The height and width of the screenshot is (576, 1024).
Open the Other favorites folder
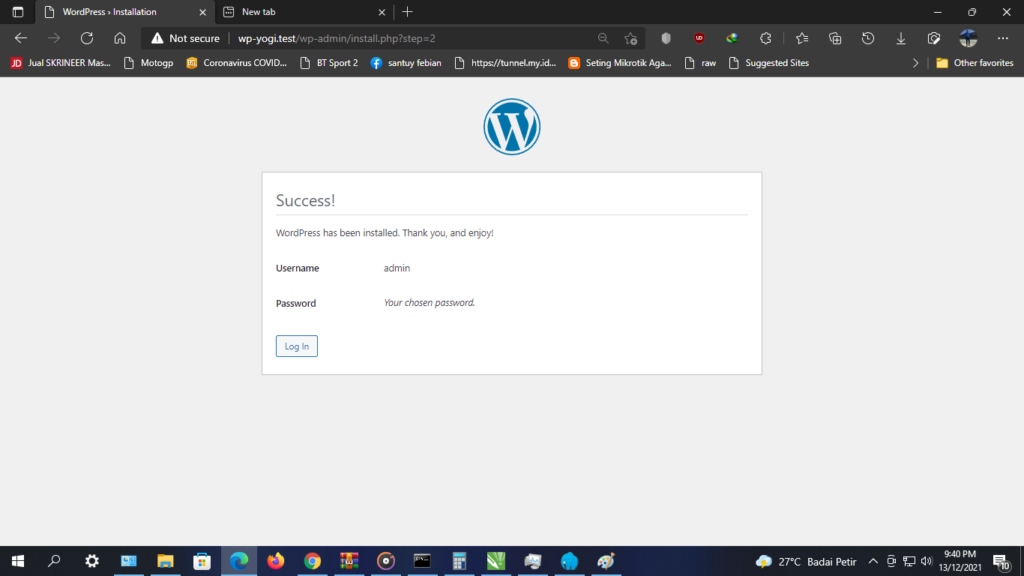(975, 63)
